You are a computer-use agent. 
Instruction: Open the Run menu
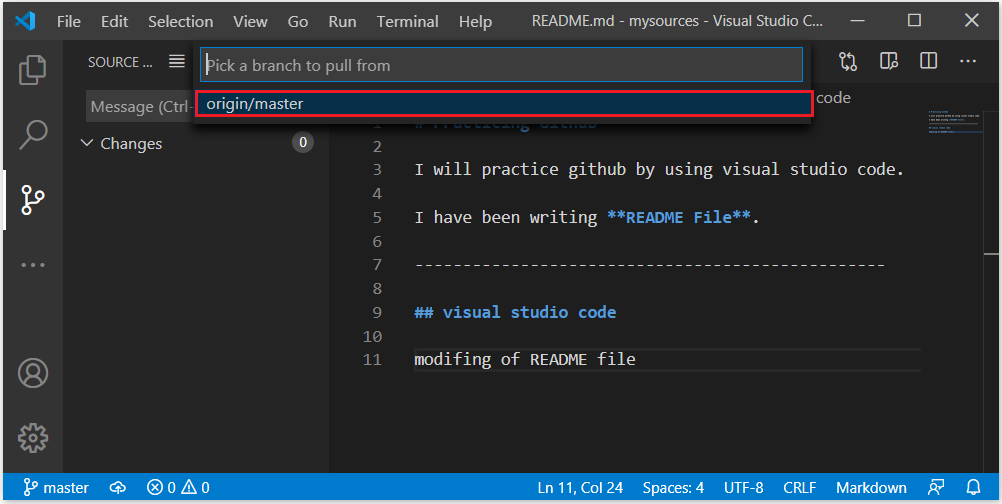(x=343, y=22)
